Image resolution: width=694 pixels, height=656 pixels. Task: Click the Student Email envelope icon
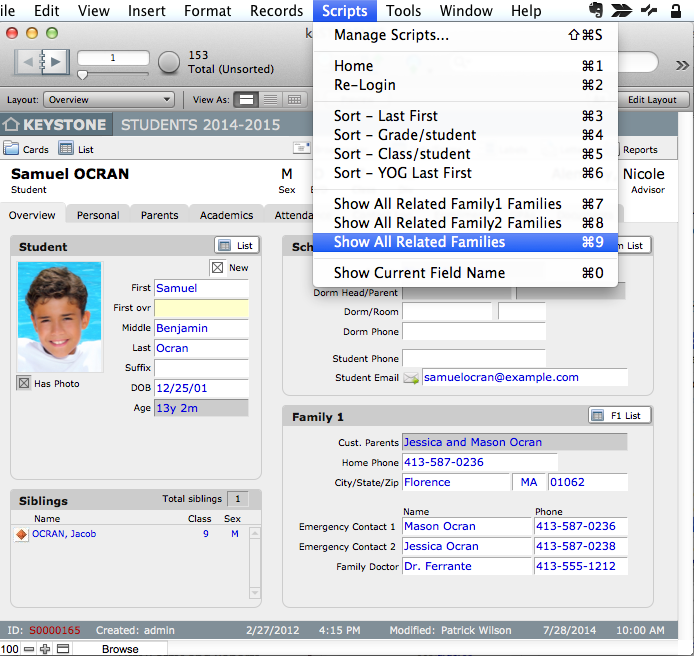coord(411,378)
